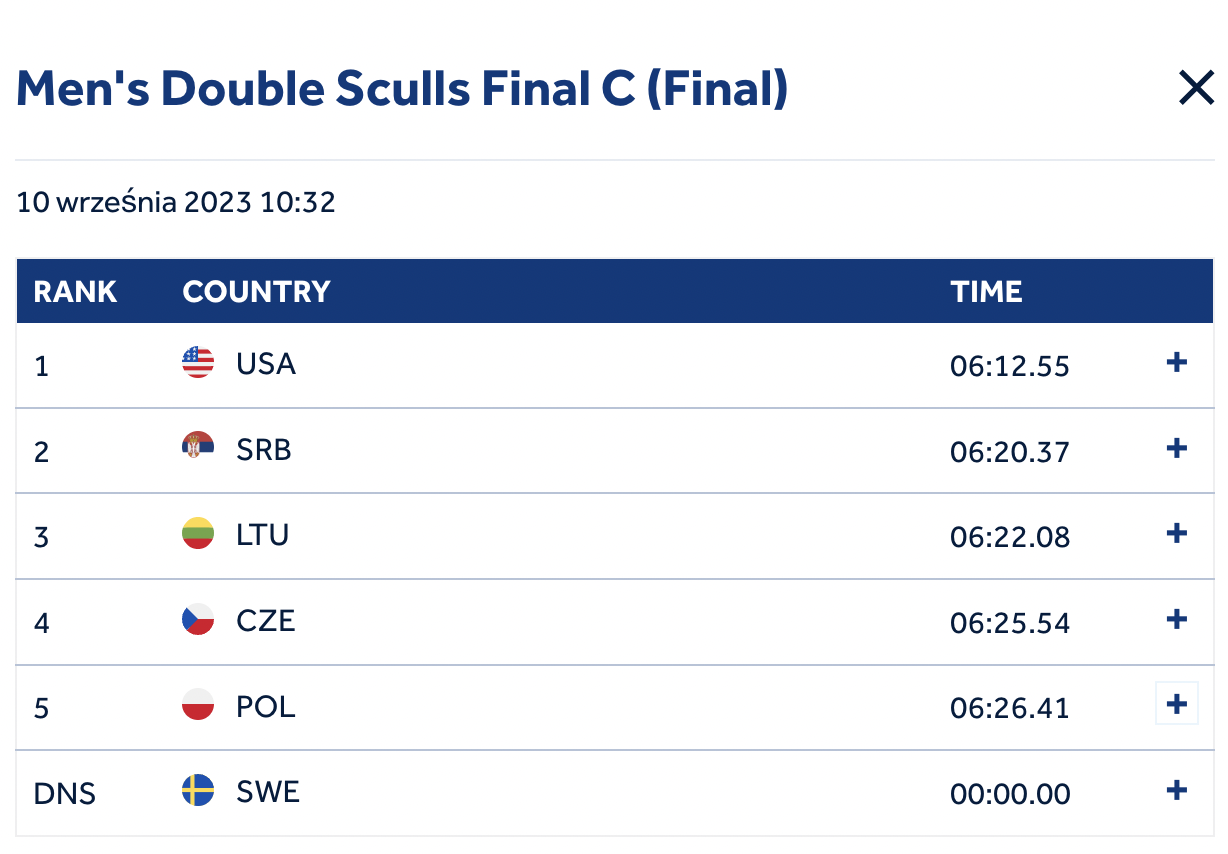Expand the POL row plus button
Screen dimensions: 1228x854
(1177, 704)
